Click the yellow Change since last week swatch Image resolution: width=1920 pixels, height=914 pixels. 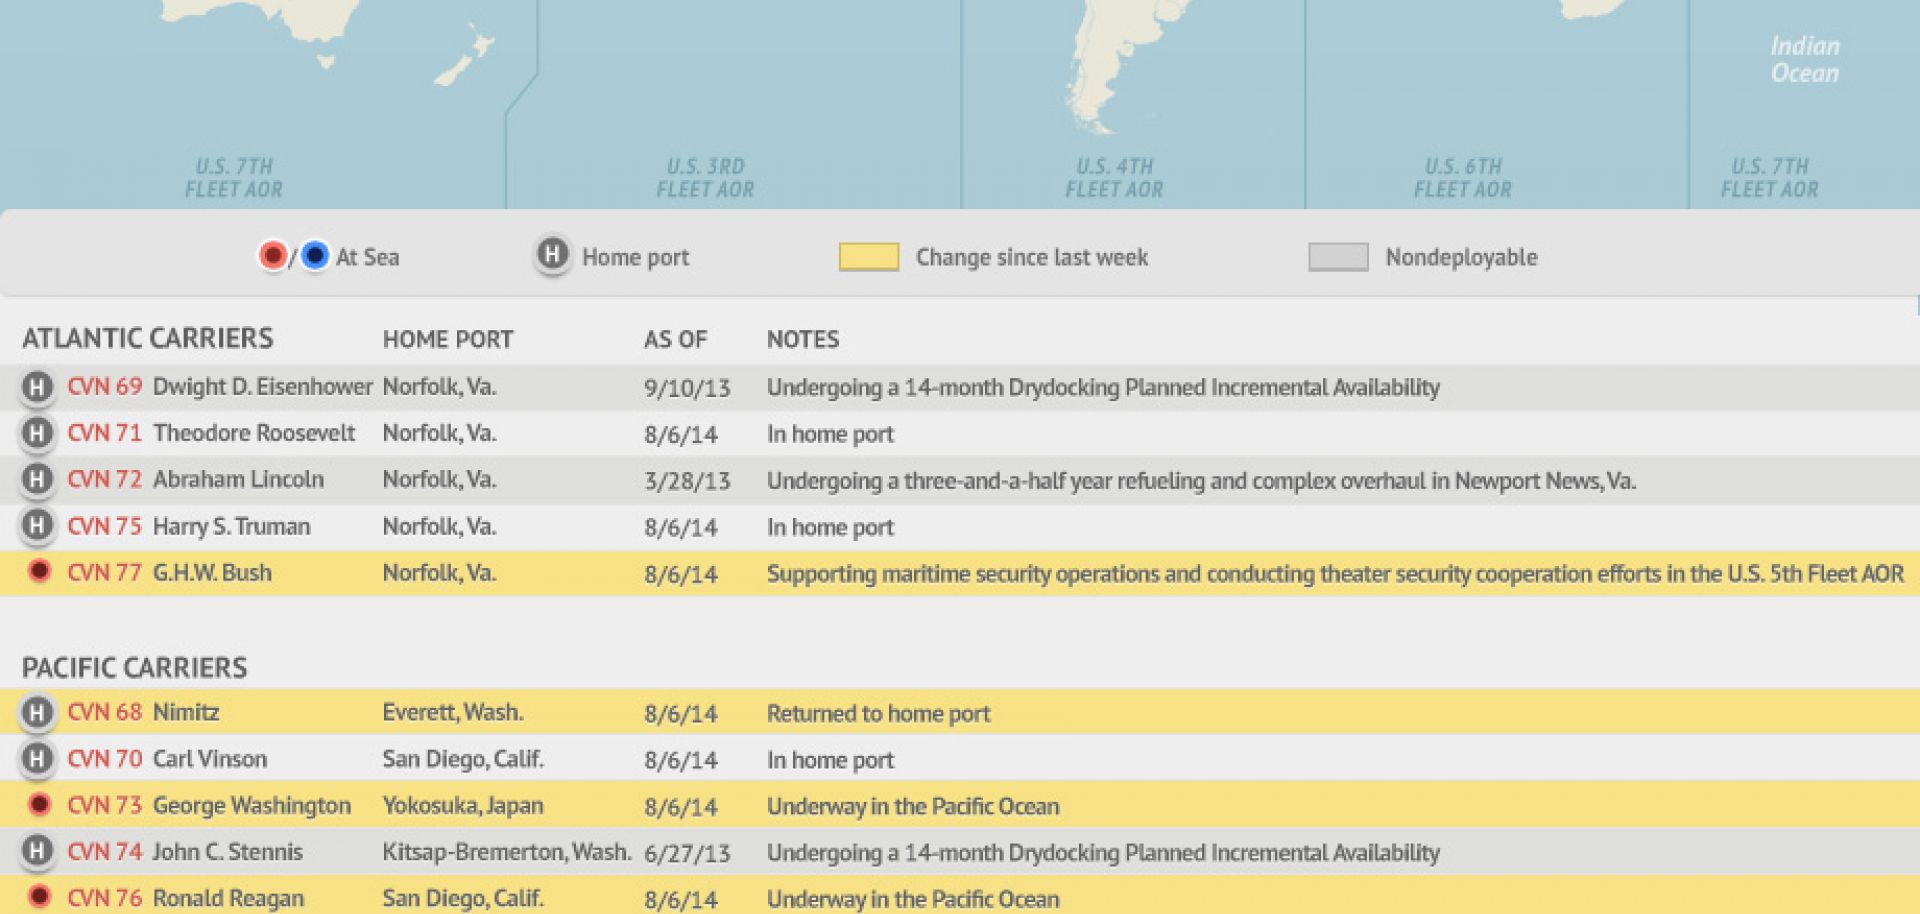868,257
